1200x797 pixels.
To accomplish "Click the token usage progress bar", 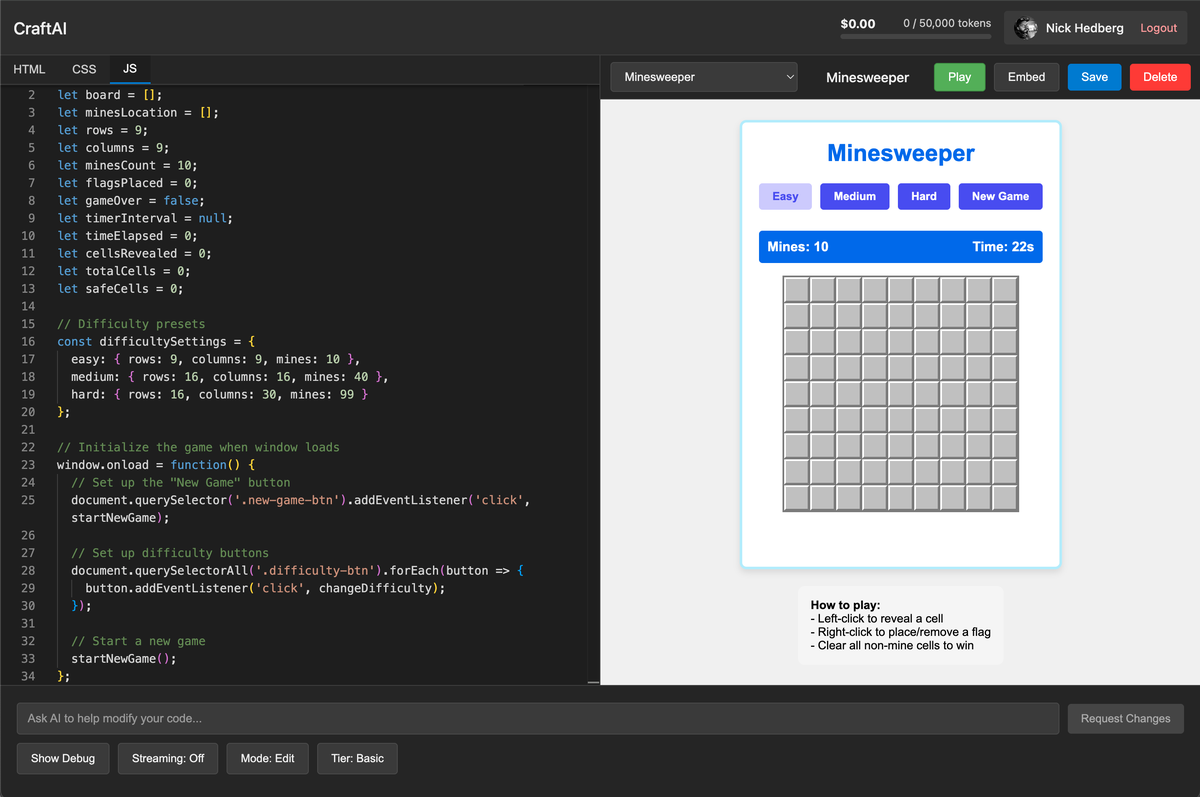I will coord(916,36).
